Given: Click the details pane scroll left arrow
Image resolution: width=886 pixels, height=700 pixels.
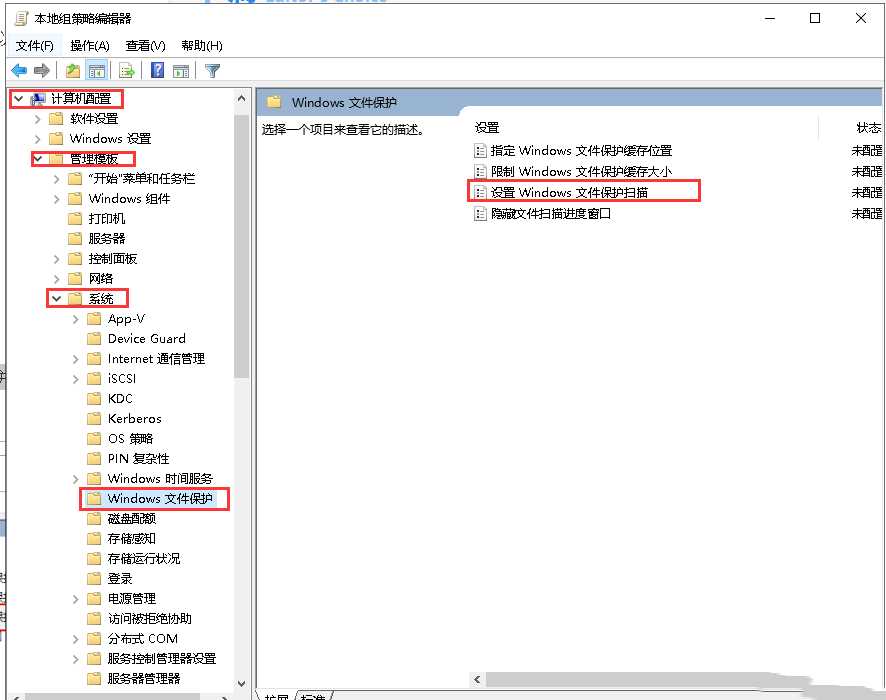Looking at the screenshot, I should click(x=477, y=679).
